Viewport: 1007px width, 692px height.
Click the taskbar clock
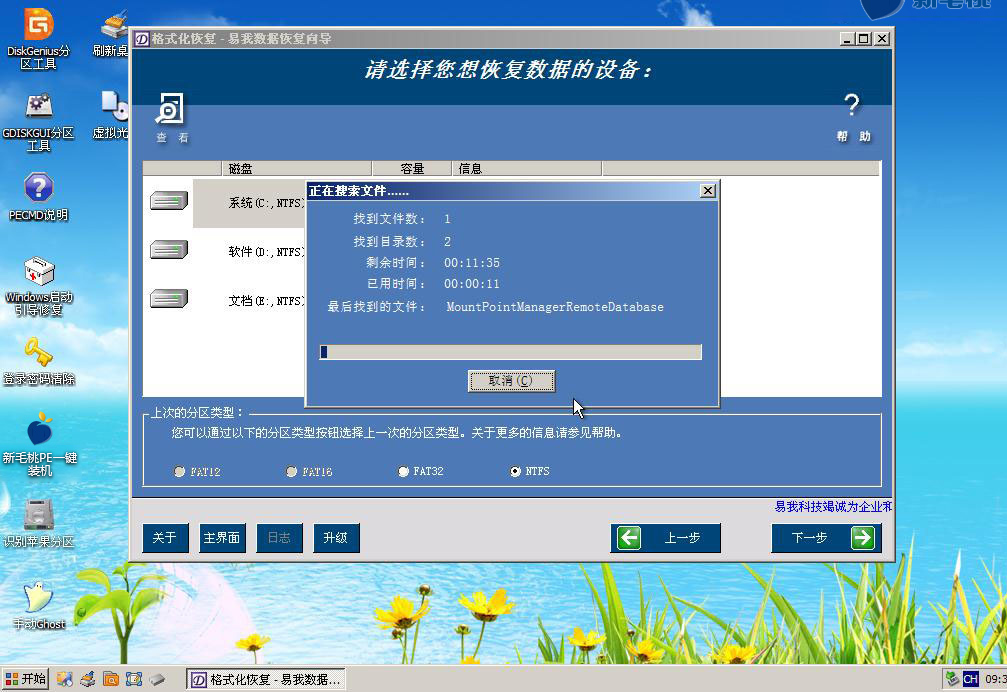click(995, 679)
